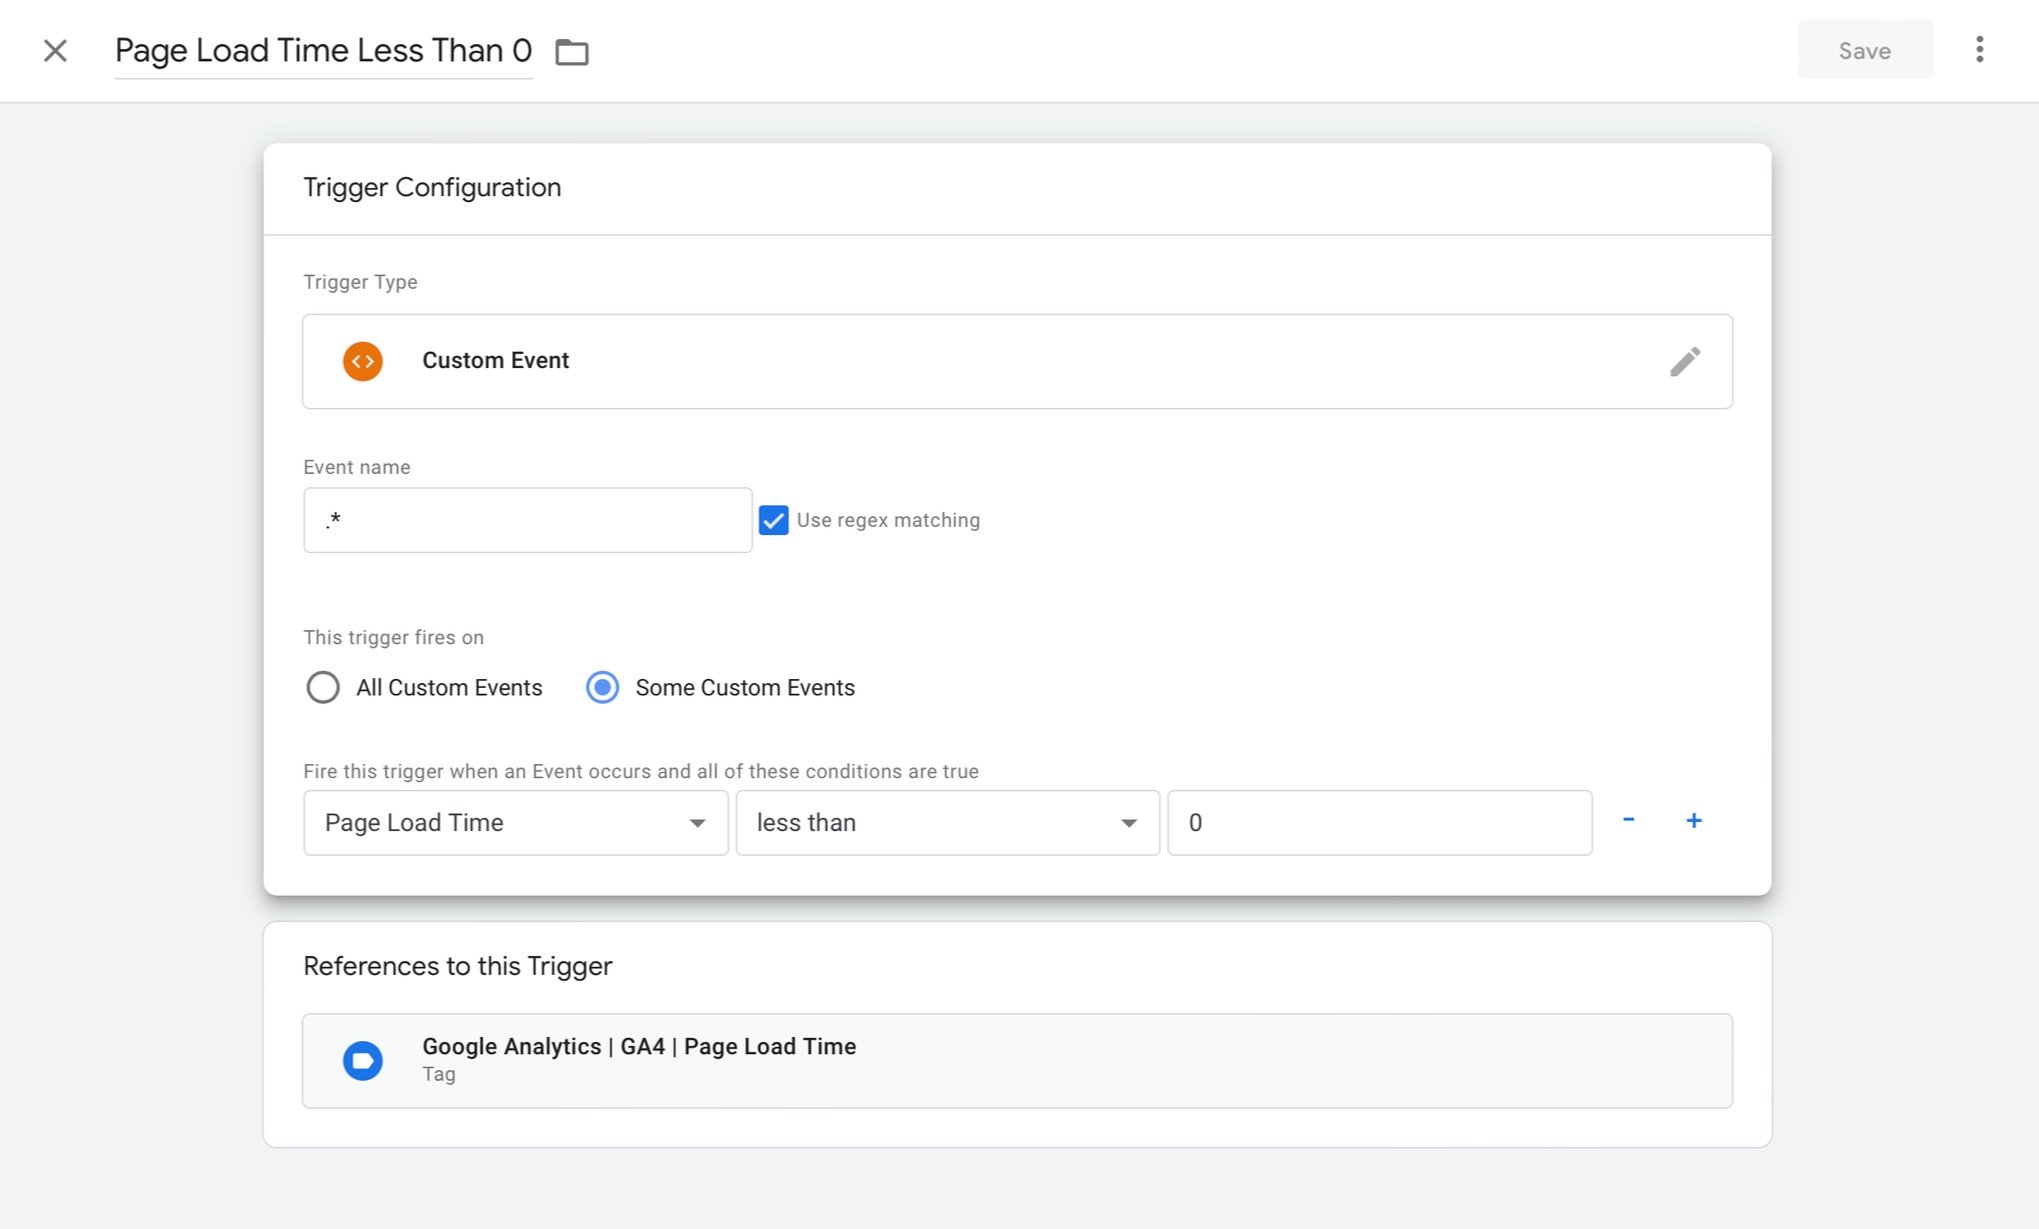2039x1229 pixels.
Task: Click the Trigger Configuration heading
Action: click(432, 187)
